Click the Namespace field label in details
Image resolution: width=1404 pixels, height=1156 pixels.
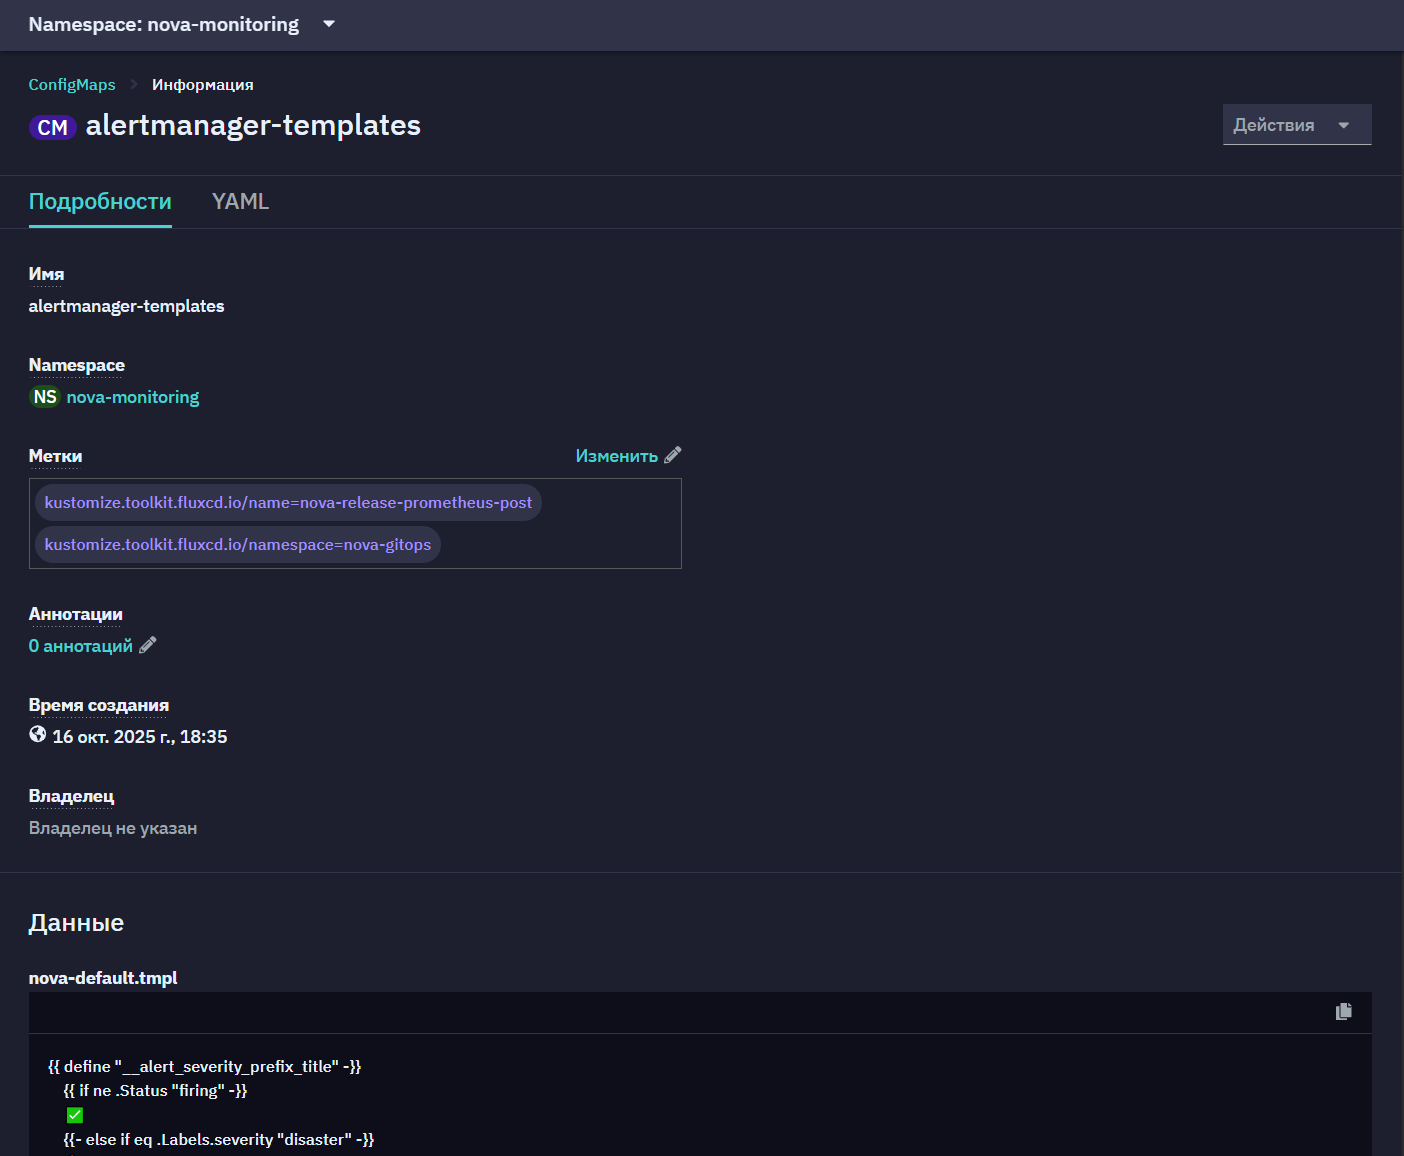(x=77, y=365)
